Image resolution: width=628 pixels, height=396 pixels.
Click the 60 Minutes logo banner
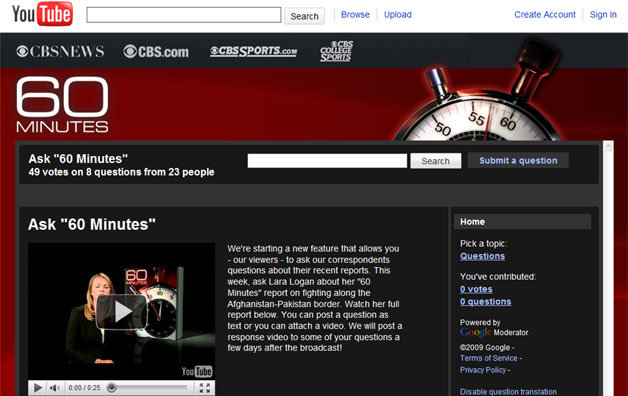[x=62, y=105]
